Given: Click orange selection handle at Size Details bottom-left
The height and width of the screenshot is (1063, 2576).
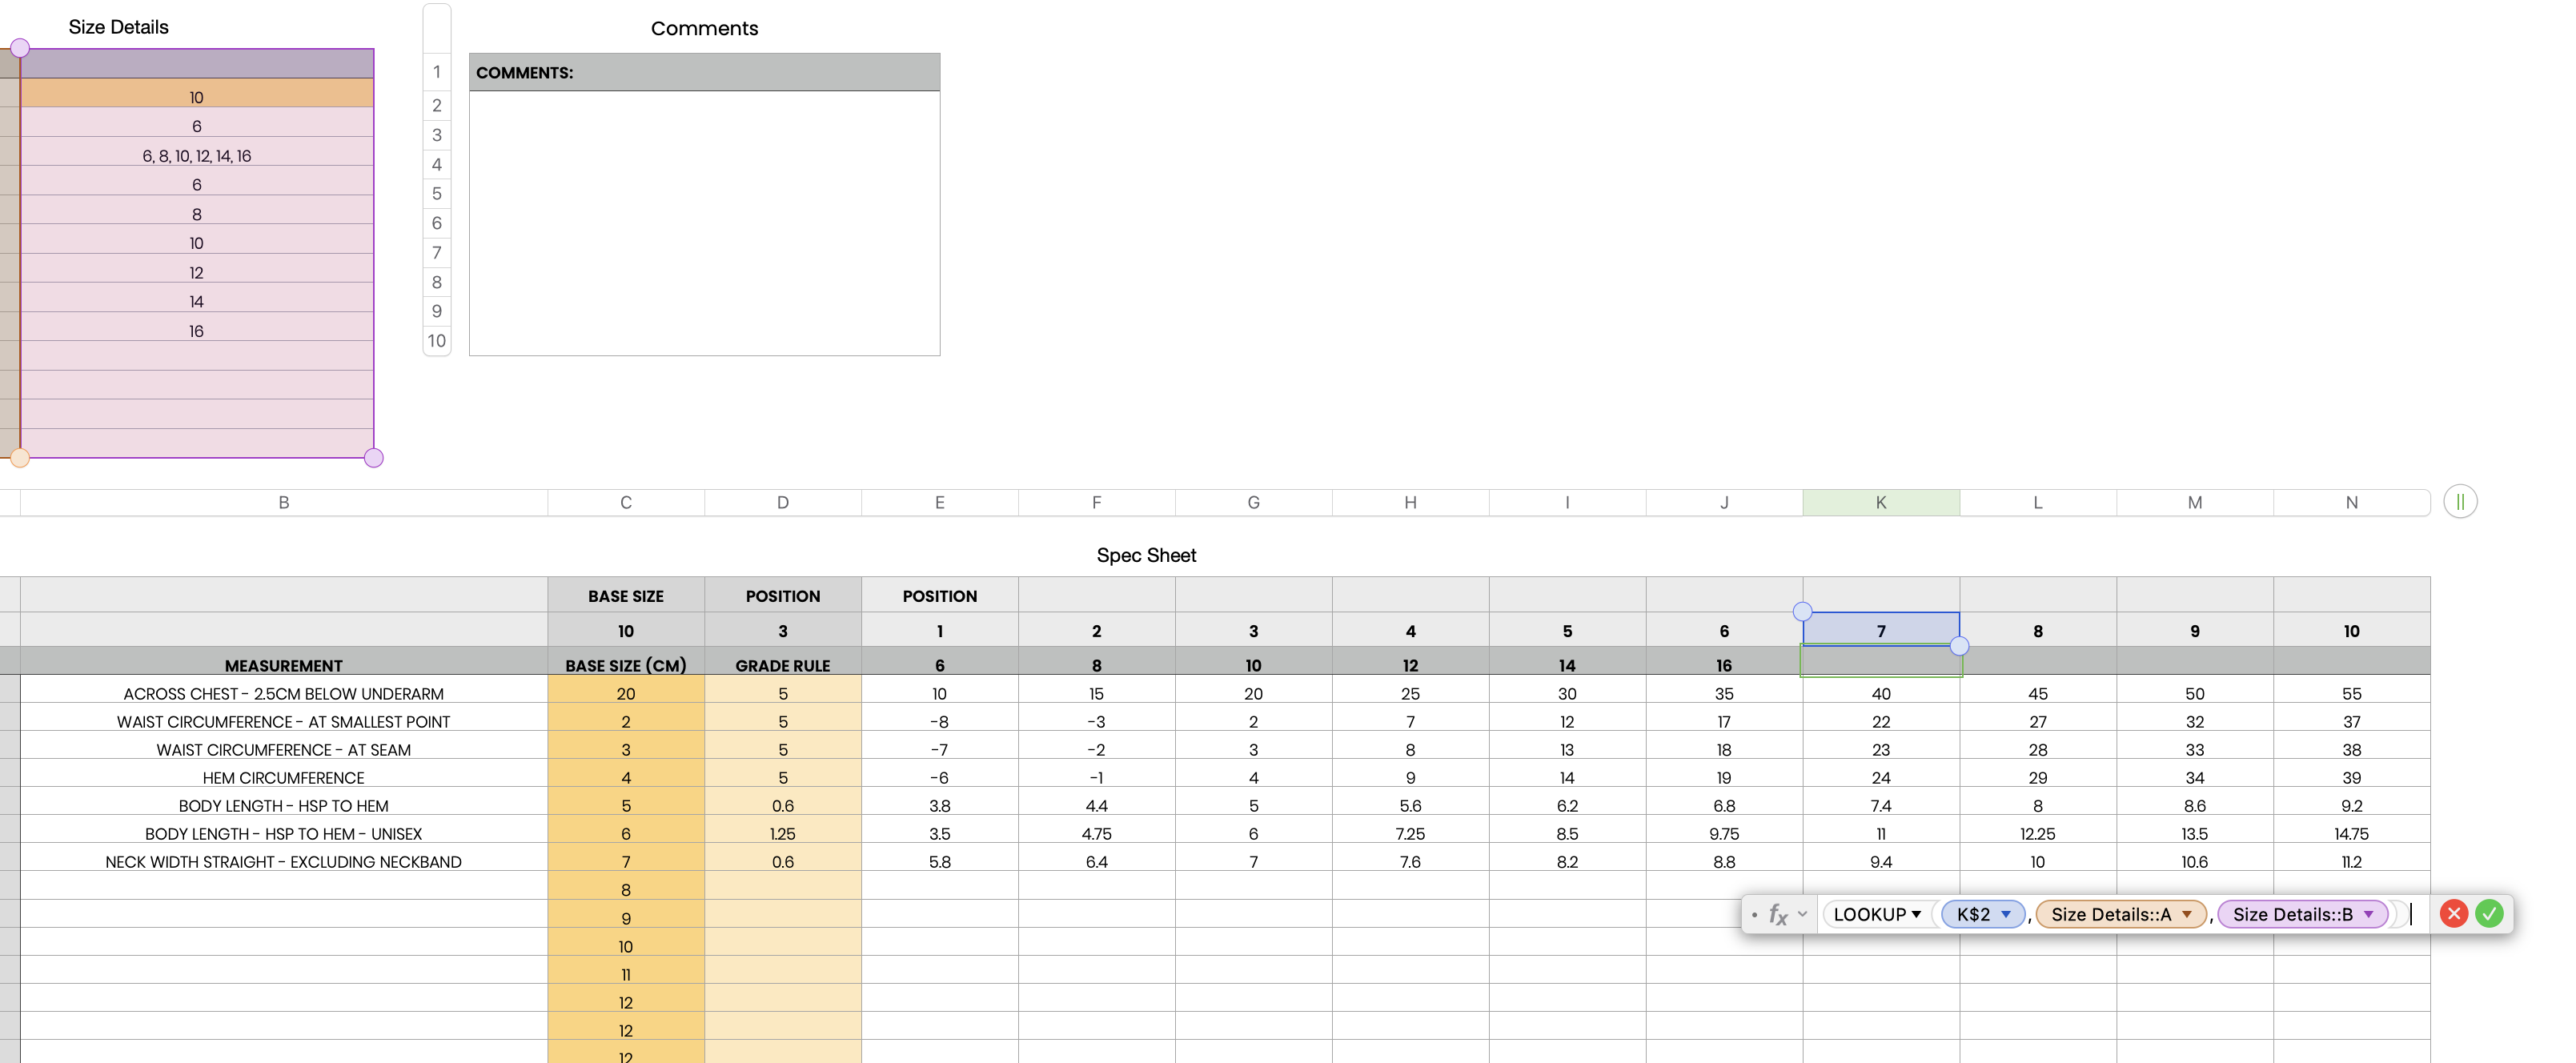Looking at the screenshot, I should [x=20, y=458].
